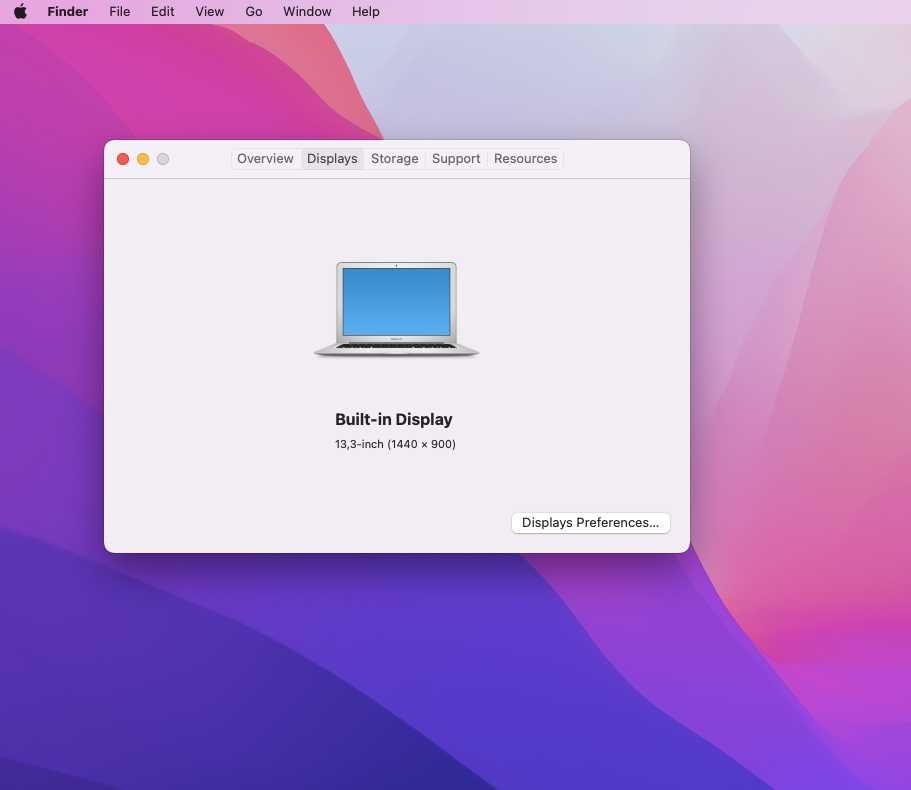Open the Finder menu

[x=67, y=12]
